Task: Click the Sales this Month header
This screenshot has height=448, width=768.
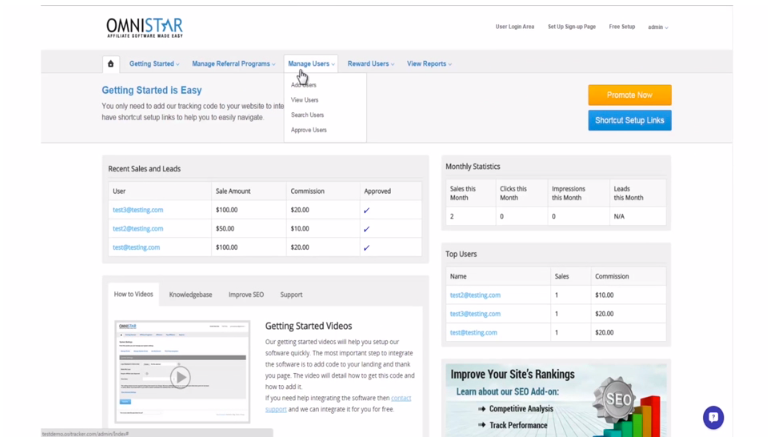Action: tap(463, 193)
